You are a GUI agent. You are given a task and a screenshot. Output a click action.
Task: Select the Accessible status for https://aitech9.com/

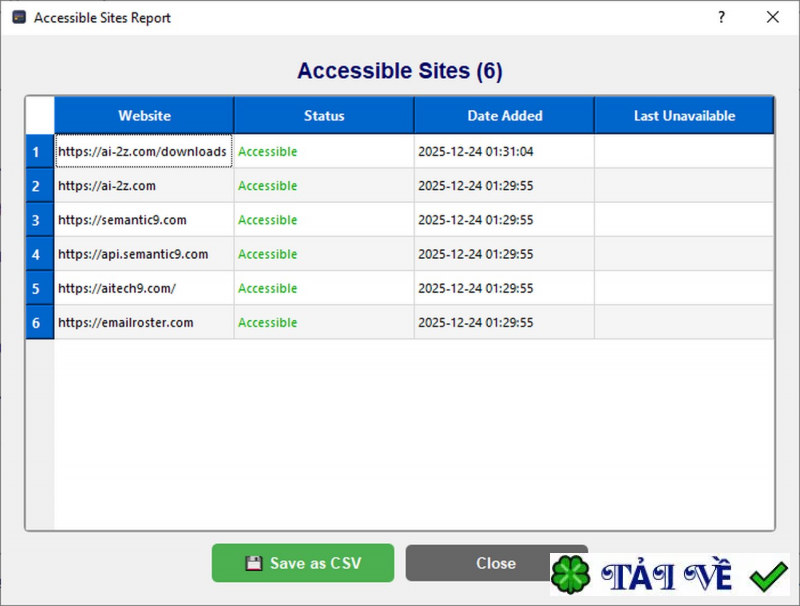coord(268,288)
